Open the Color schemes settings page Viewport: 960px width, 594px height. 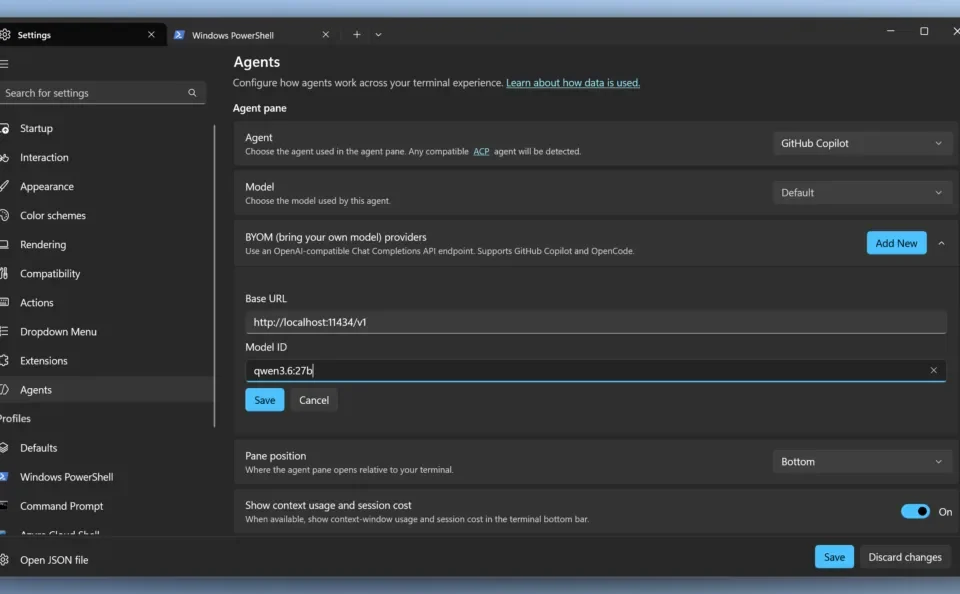point(107,216)
